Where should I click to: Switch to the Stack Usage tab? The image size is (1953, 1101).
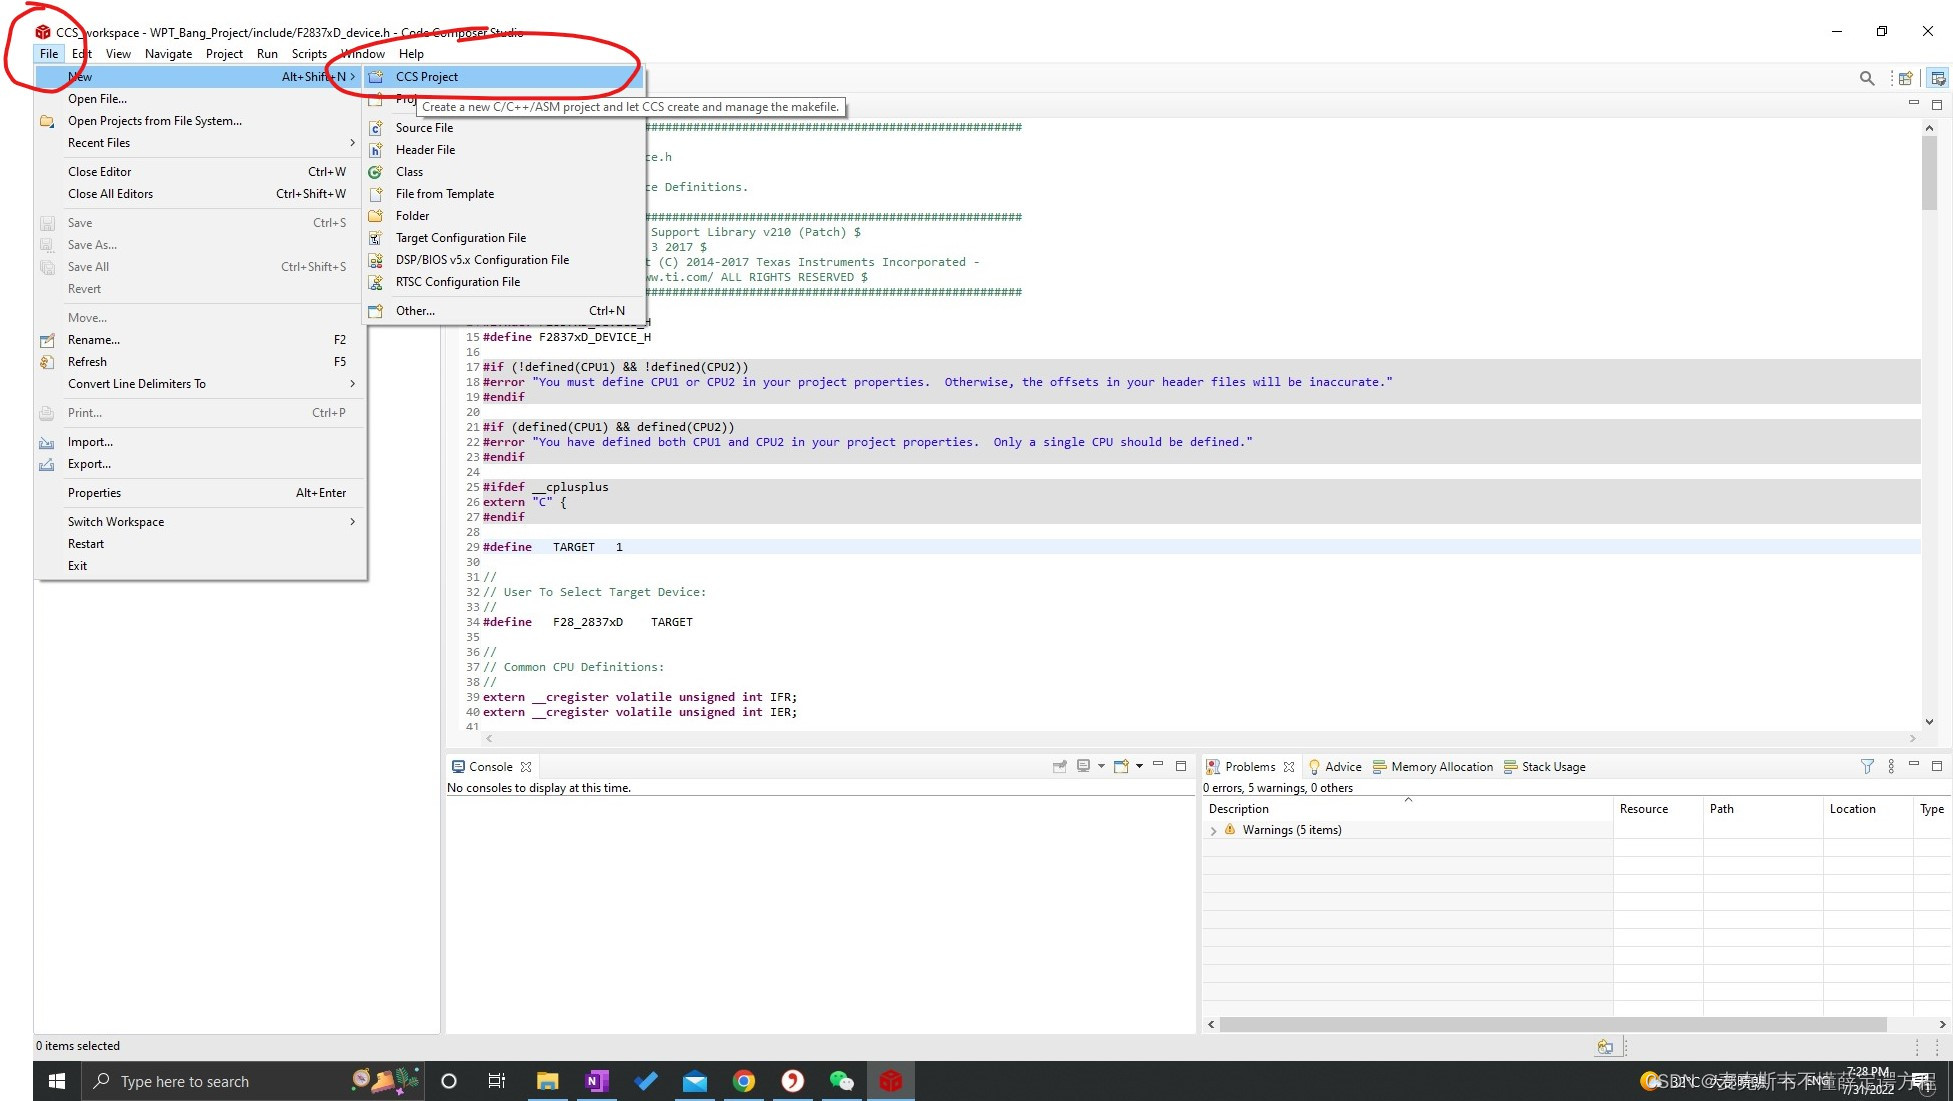pyautogui.click(x=1545, y=767)
